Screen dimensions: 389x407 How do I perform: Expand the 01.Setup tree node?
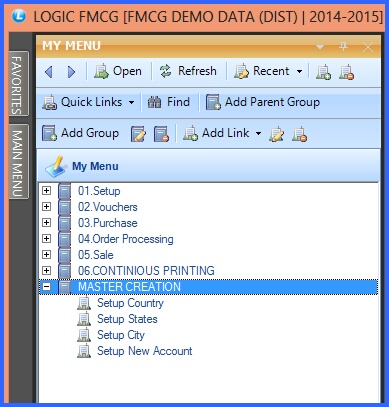pos(47,191)
